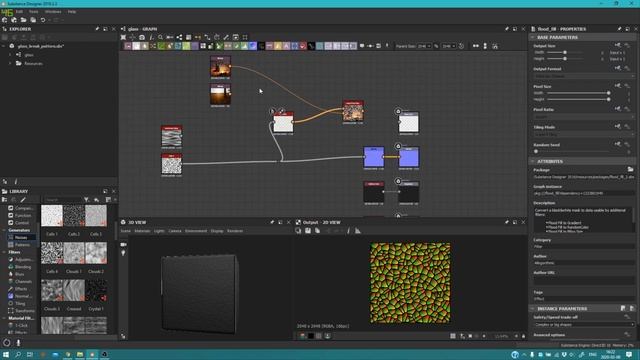Open the Windows Start menu on the taskbar
This screenshot has height=360, width=640.
tap(6, 355)
